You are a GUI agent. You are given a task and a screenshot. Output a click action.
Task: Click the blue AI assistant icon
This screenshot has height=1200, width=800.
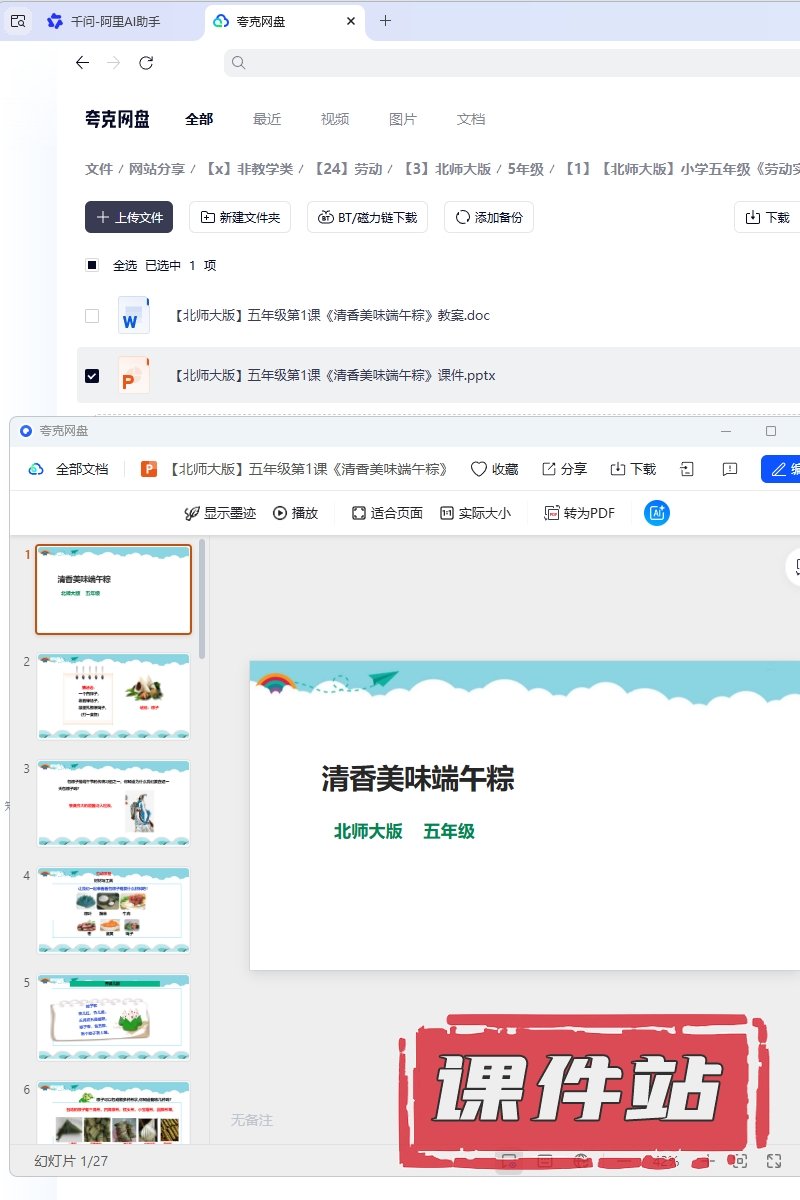(x=657, y=513)
